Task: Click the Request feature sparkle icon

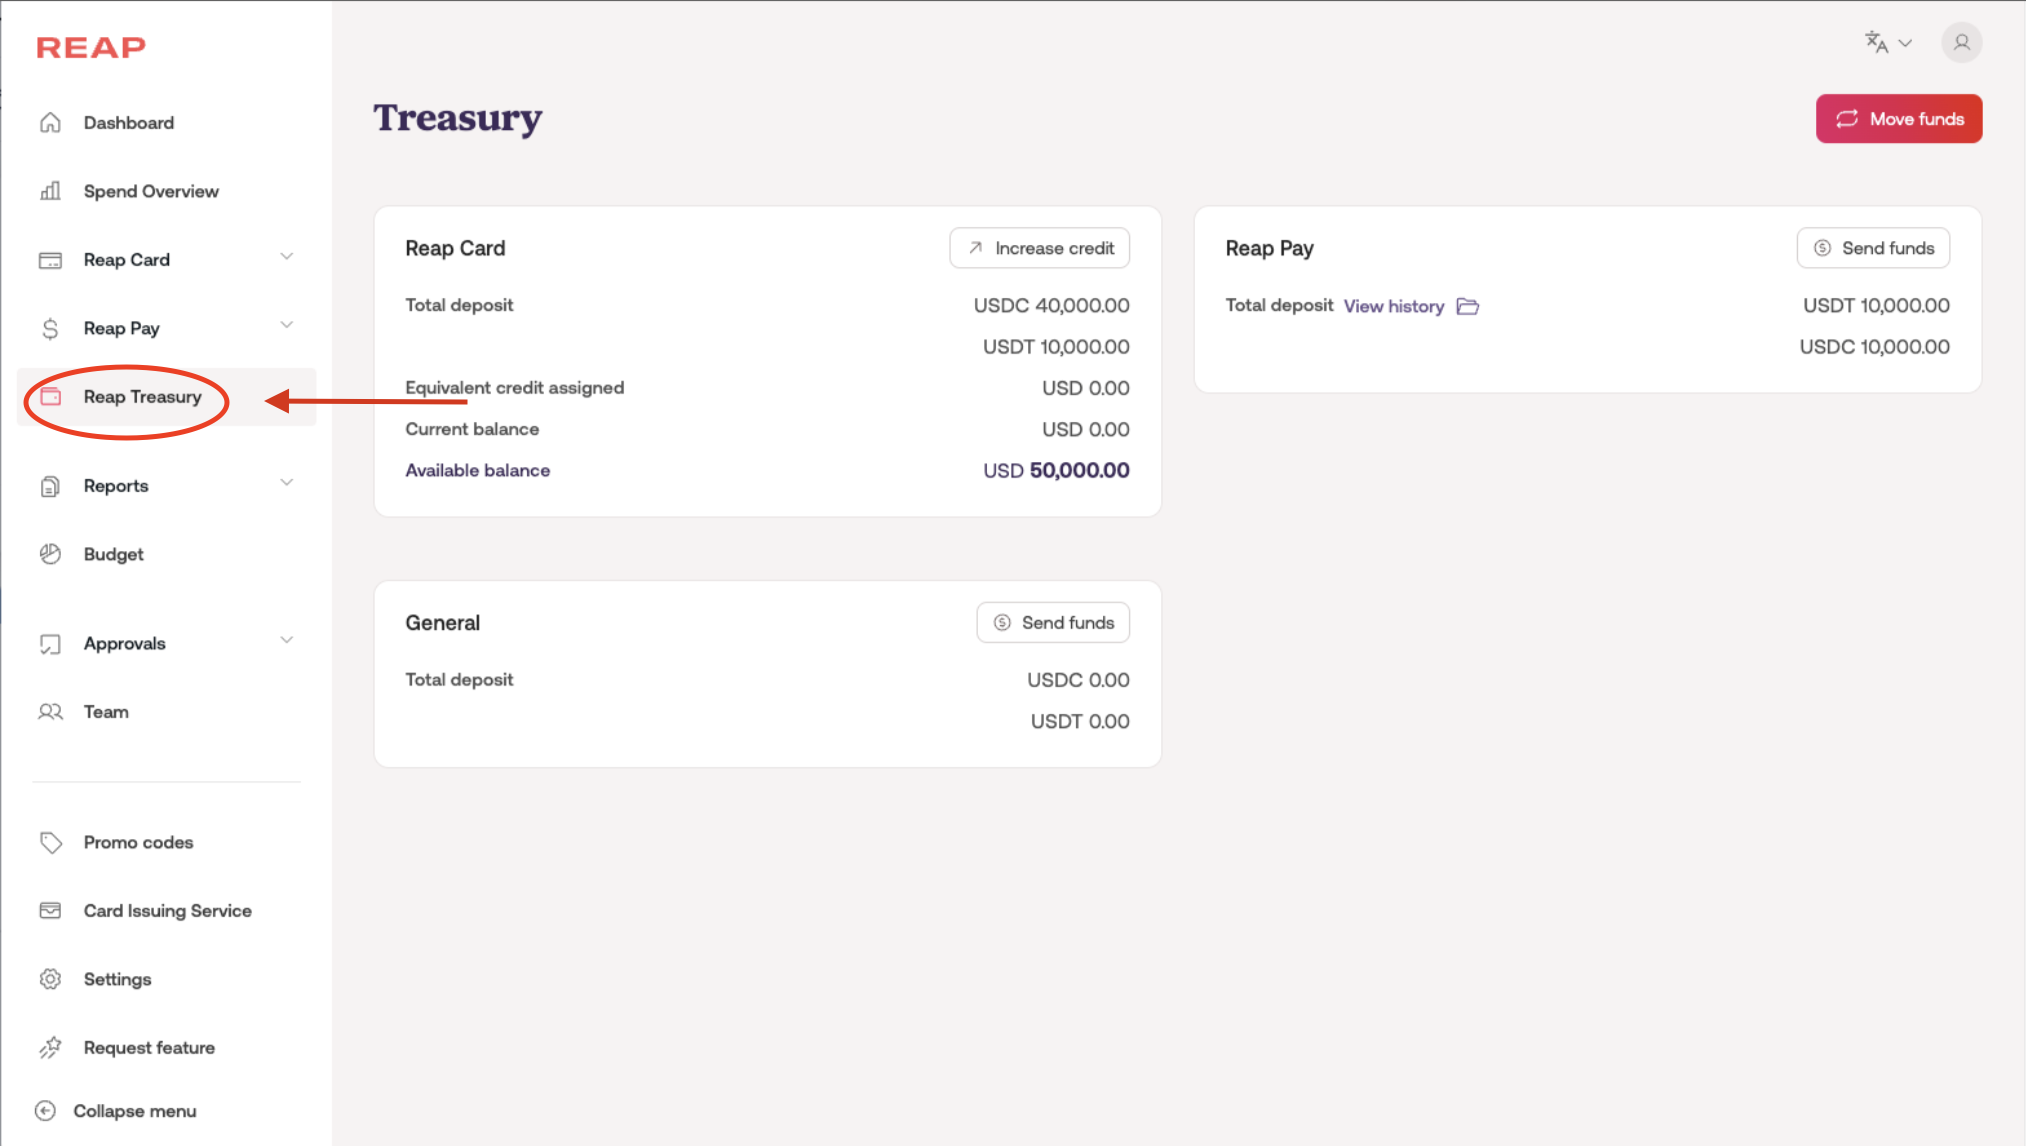Action: click(x=50, y=1047)
